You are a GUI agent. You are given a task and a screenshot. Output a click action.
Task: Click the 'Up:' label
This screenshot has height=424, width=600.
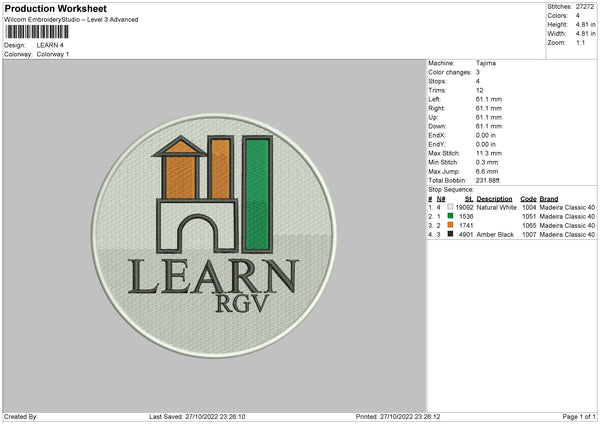click(x=433, y=117)
